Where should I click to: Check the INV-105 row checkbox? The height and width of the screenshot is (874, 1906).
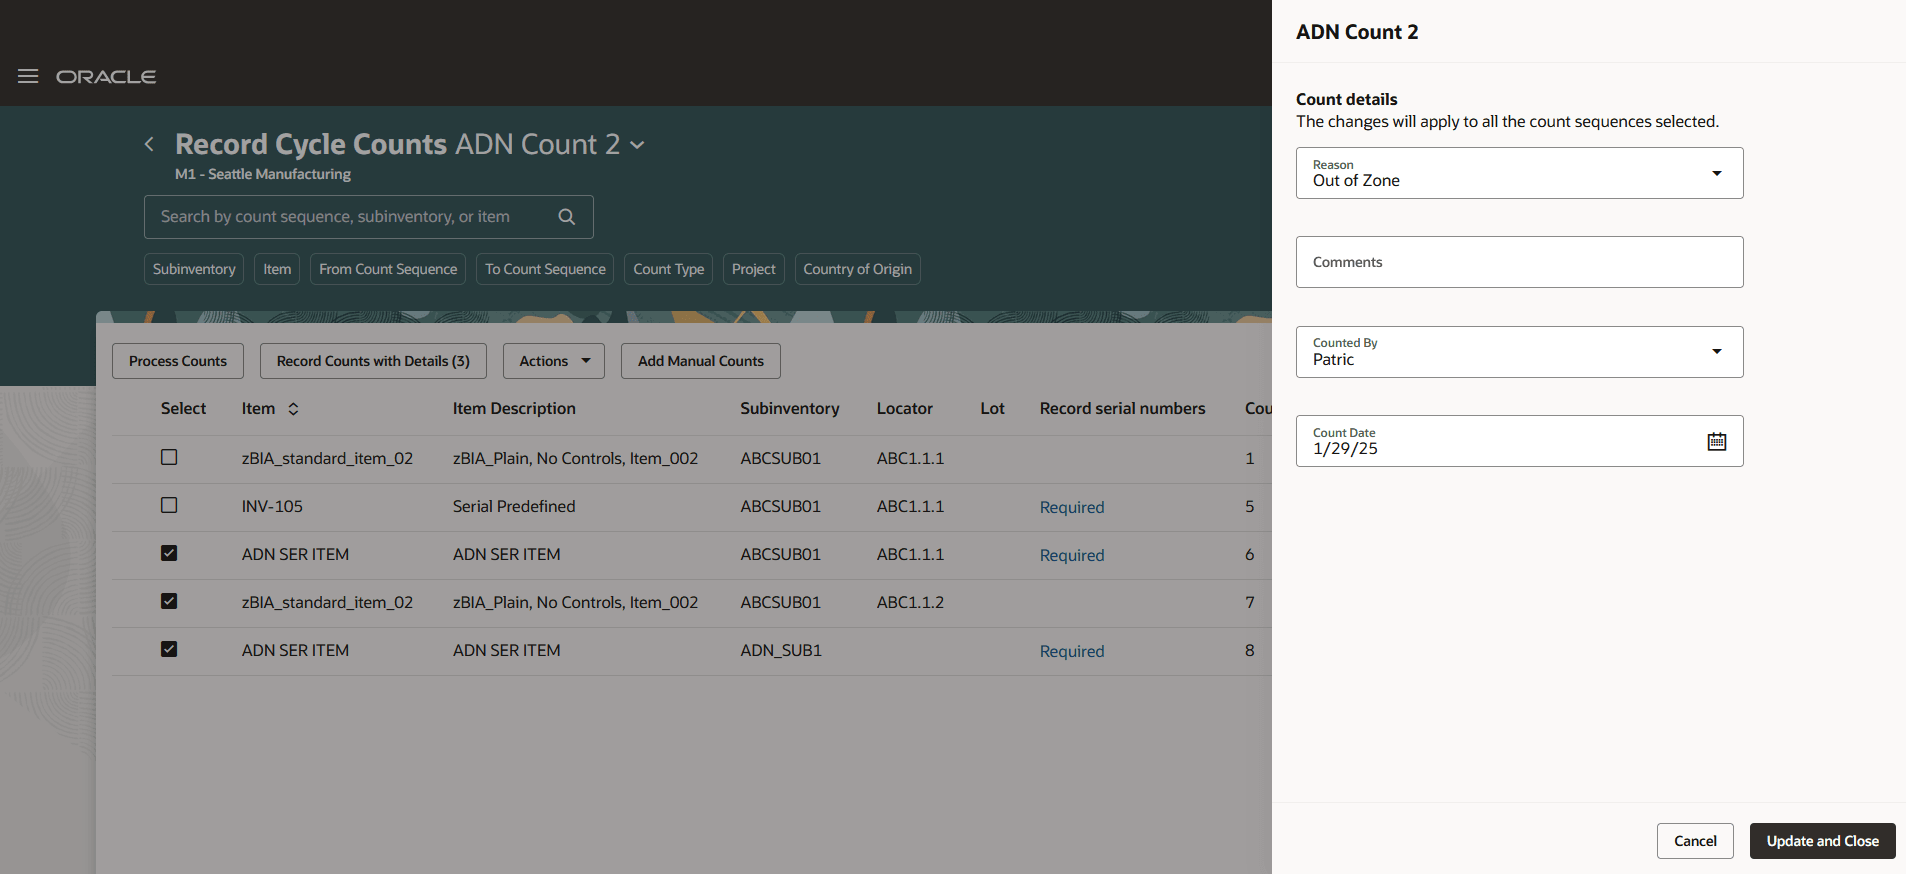click(169, 505)
